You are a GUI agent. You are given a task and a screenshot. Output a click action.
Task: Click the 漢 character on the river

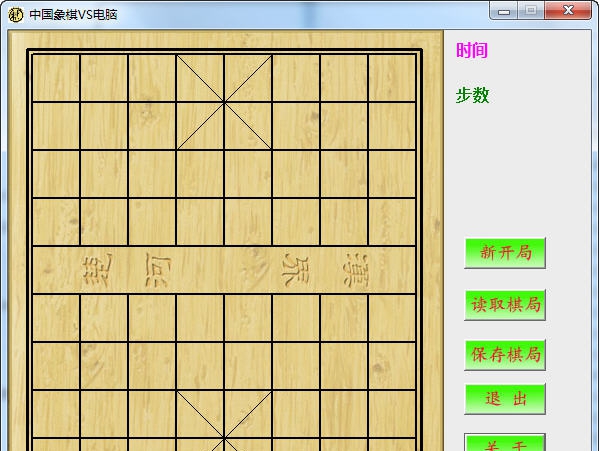pos(356,270)
